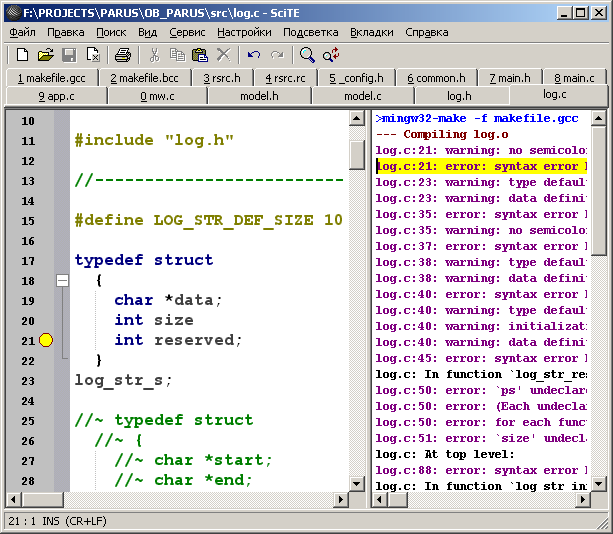The height and width of the screenshot is (534, 613).
Task: Click the New file toolbar icon
Action: click(x=21, y=55)
